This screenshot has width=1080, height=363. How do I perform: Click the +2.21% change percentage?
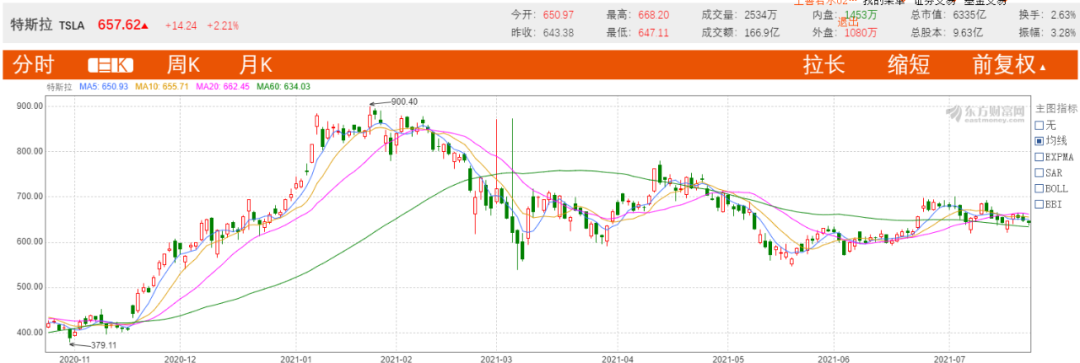pyautogui.click(x=222, y=26)
